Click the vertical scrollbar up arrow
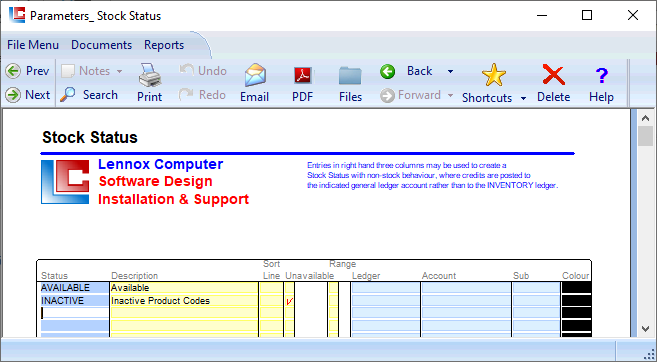 645,118
